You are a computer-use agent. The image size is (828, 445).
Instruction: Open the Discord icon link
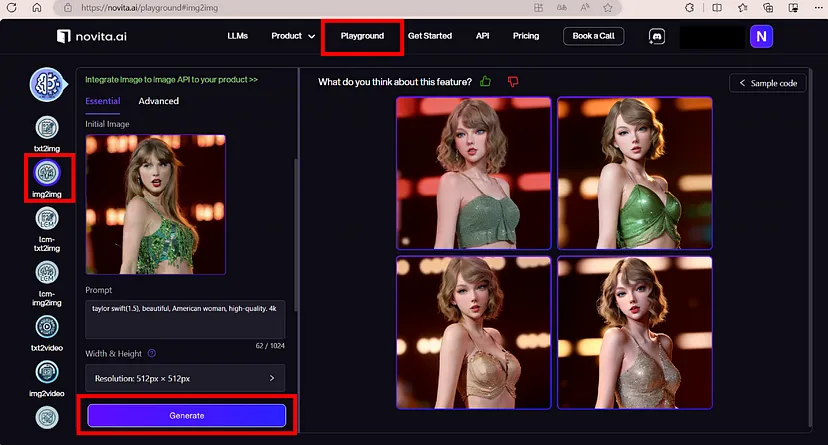coord(657,36)
